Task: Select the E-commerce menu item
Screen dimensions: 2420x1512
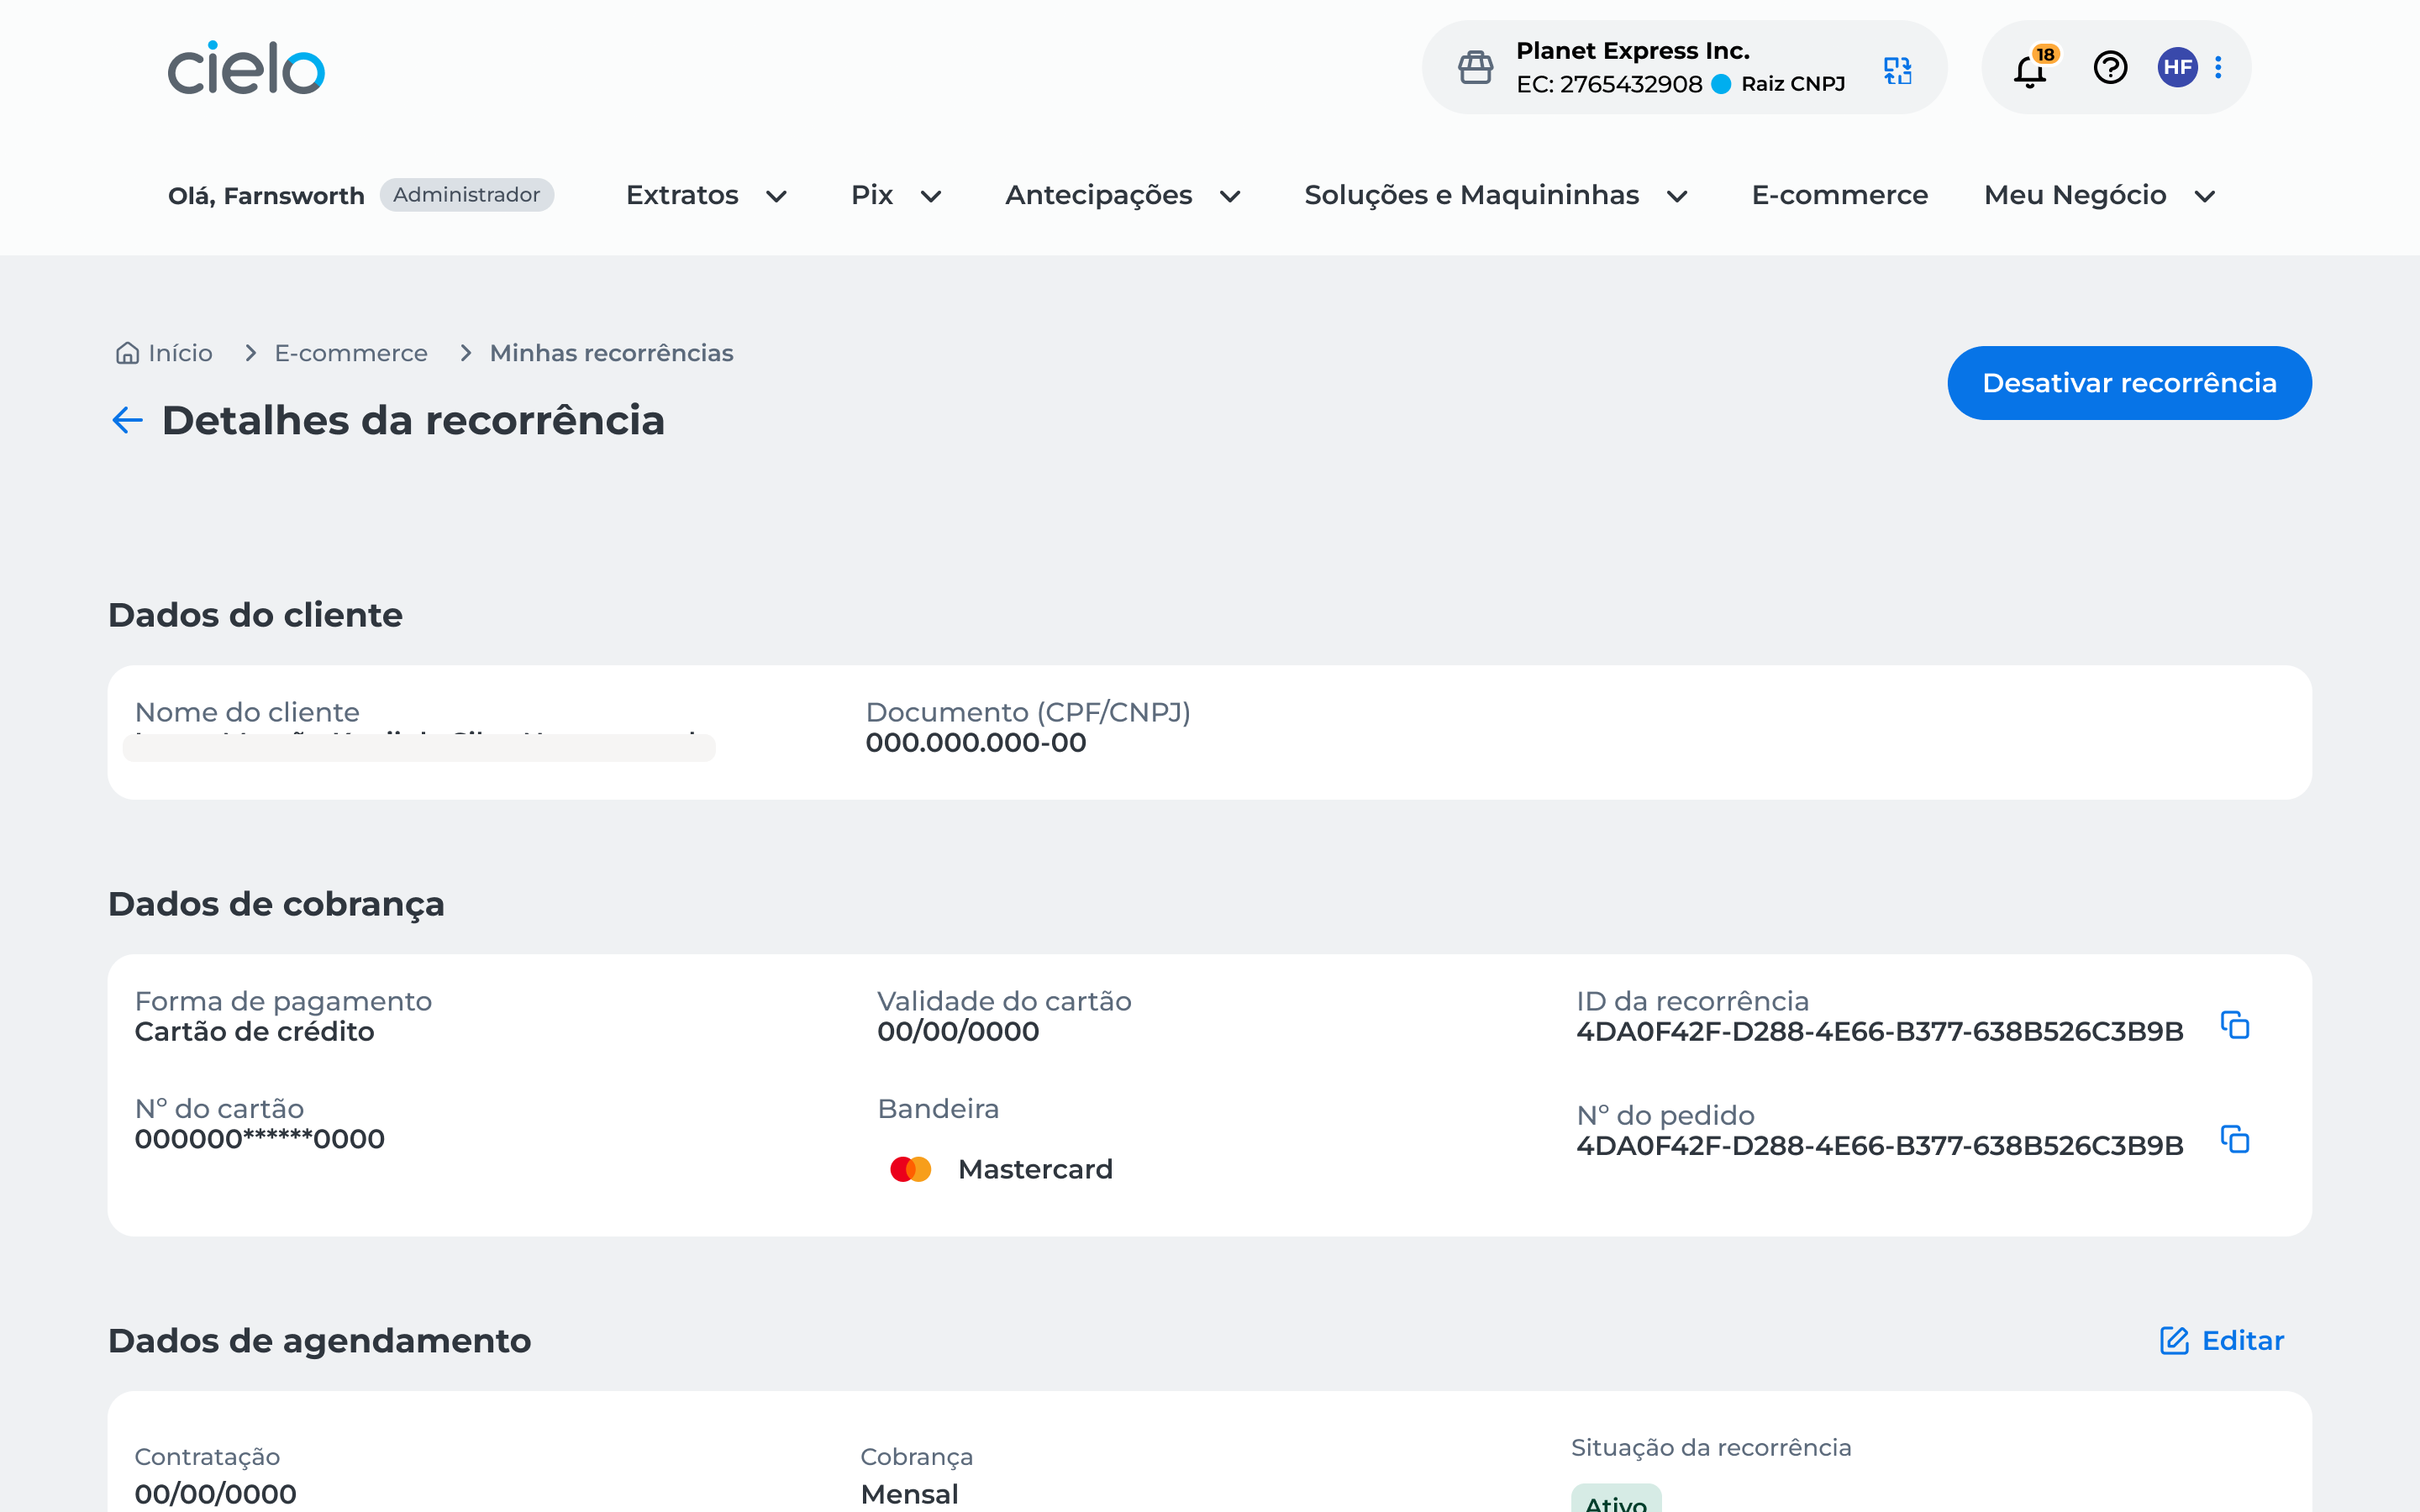Action: point(1841,195)
